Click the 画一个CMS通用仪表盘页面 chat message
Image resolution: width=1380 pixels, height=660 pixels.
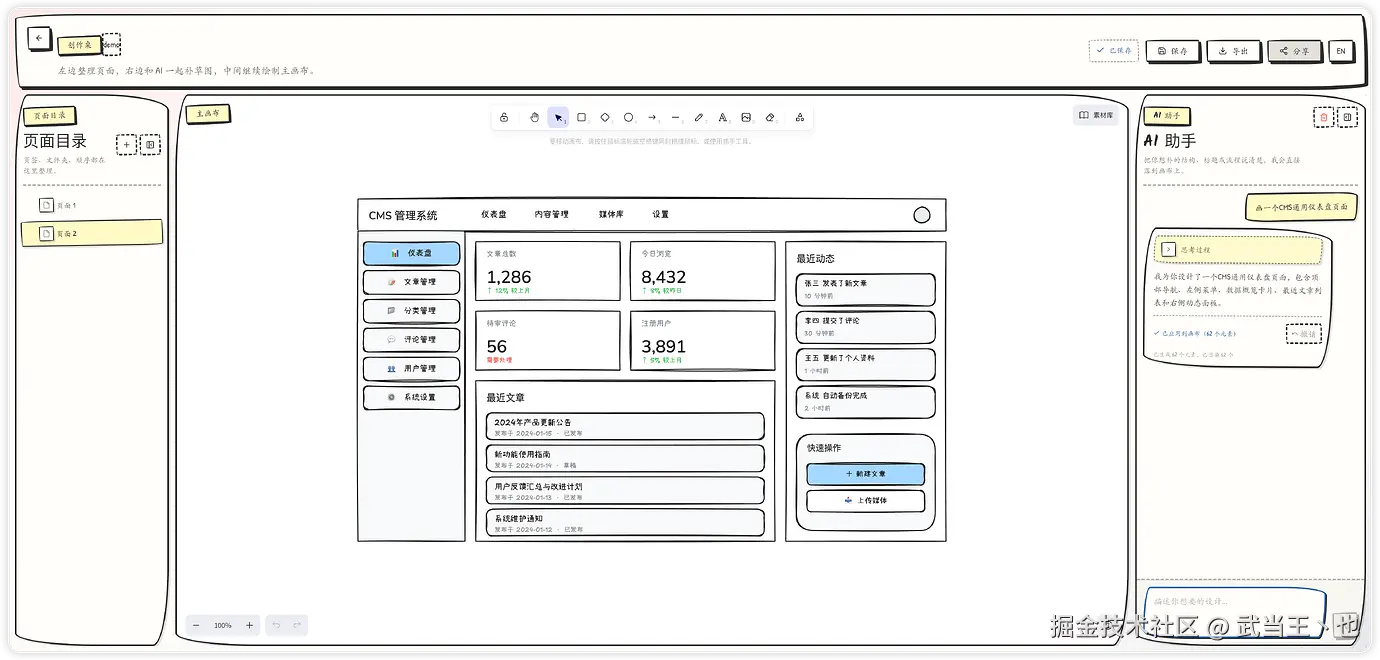pos(1301,208)
